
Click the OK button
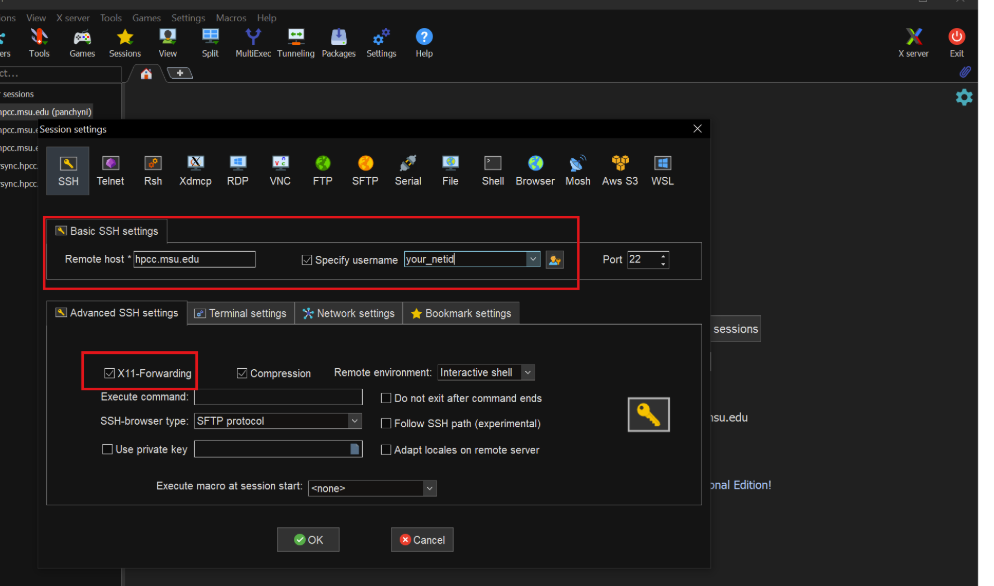tap(308, 540)
